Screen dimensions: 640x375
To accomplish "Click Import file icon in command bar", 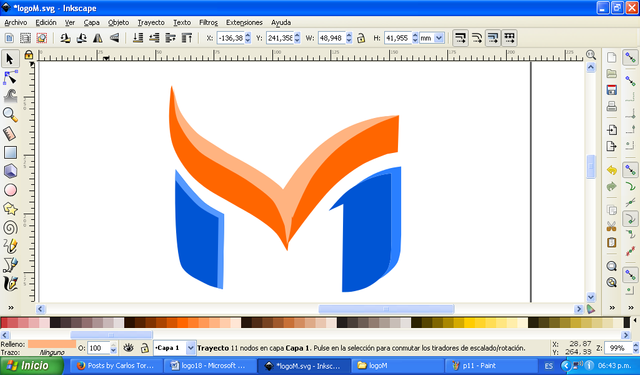I will tap(611, 130).
